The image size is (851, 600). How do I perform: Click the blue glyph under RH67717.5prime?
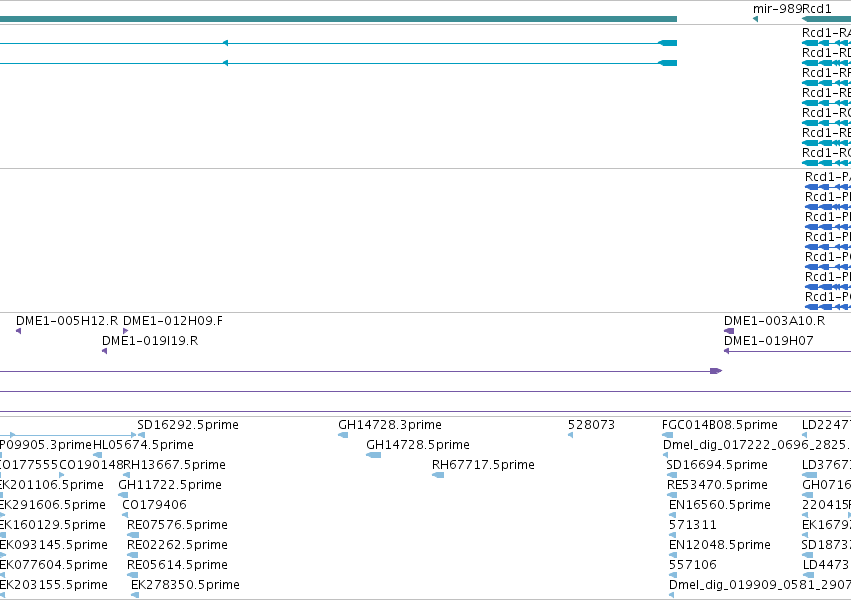click(438, 475)
